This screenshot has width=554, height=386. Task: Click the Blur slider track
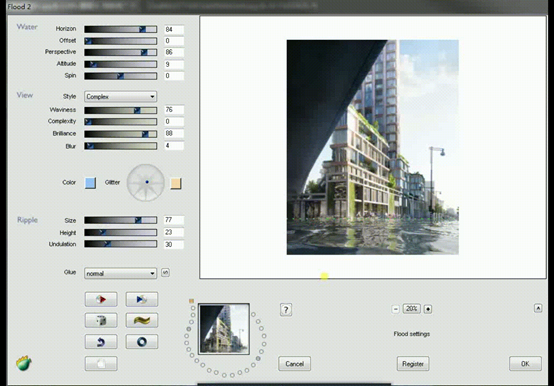pos(120,146)
